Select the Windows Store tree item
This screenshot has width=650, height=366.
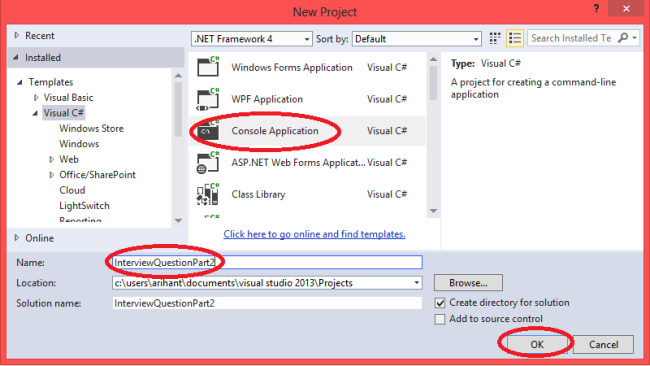click(91, 128)
